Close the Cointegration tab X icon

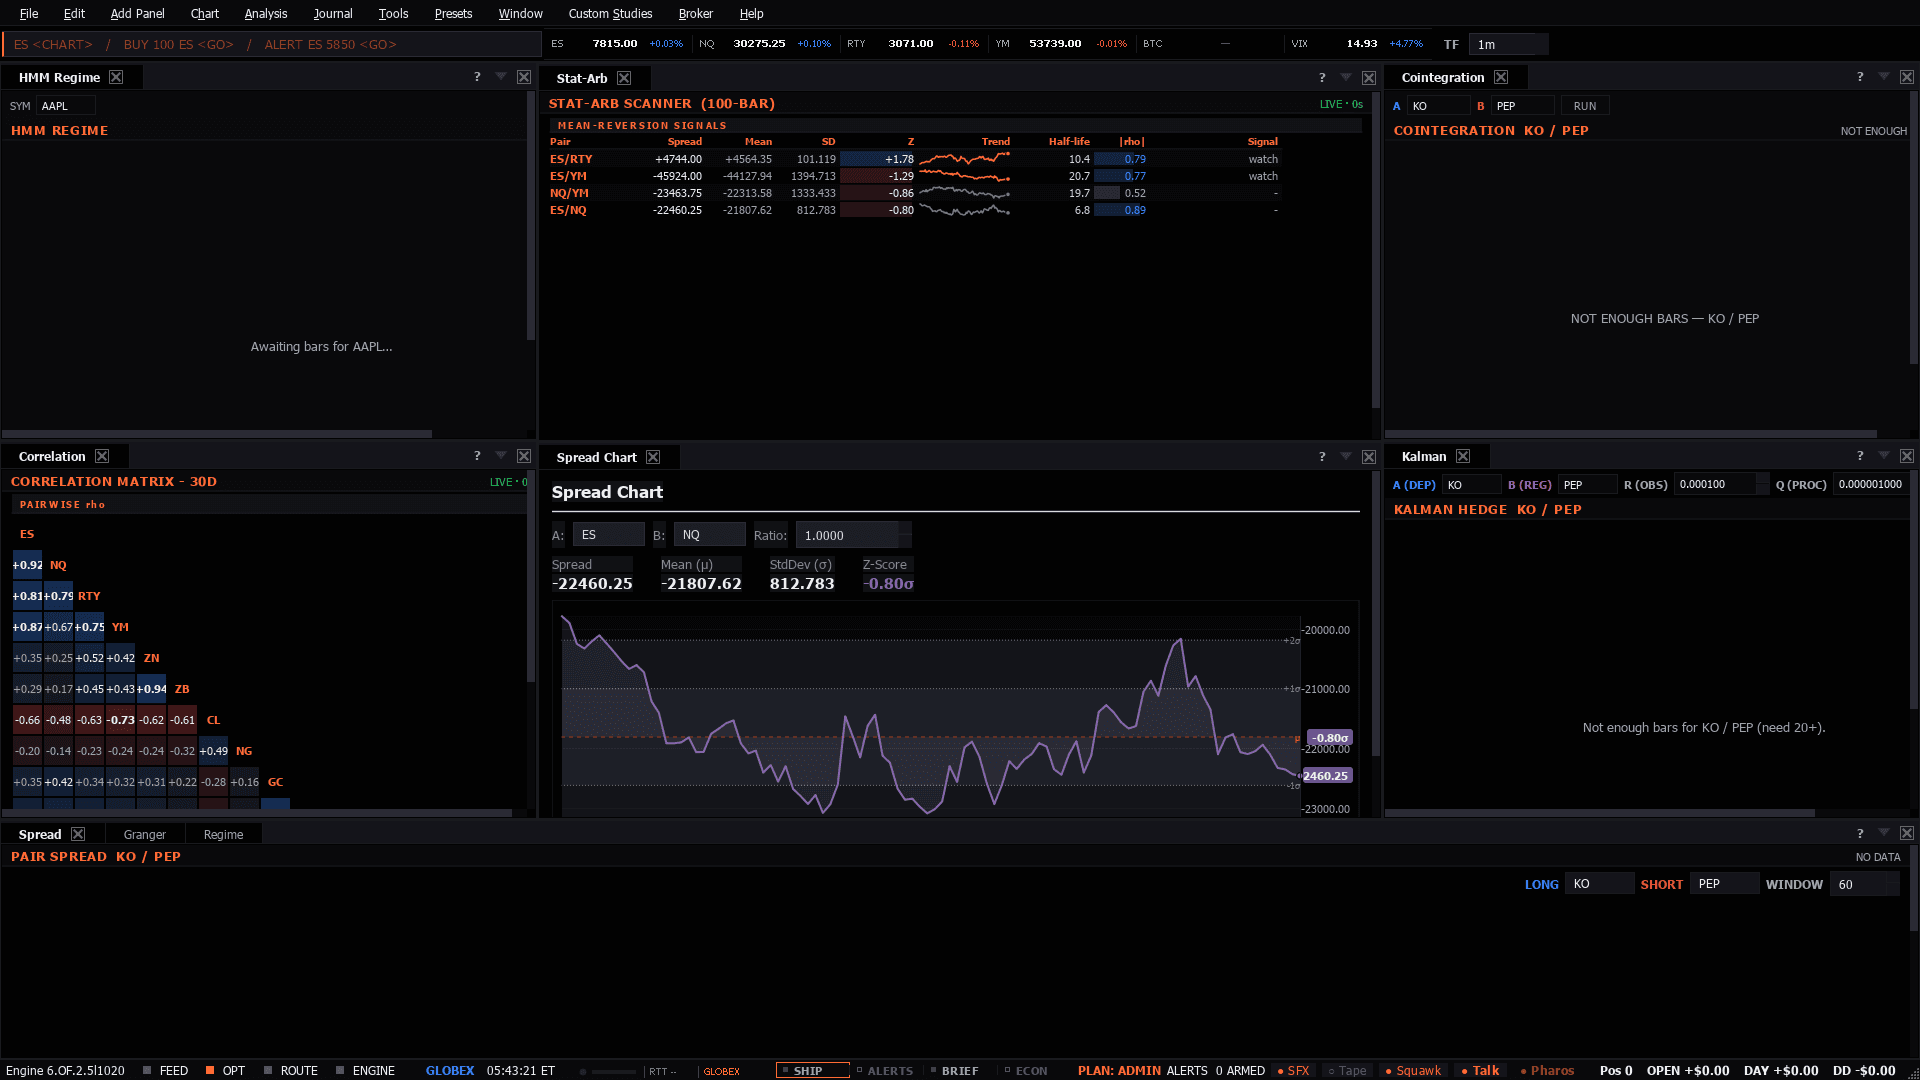tap(1501, 77)
